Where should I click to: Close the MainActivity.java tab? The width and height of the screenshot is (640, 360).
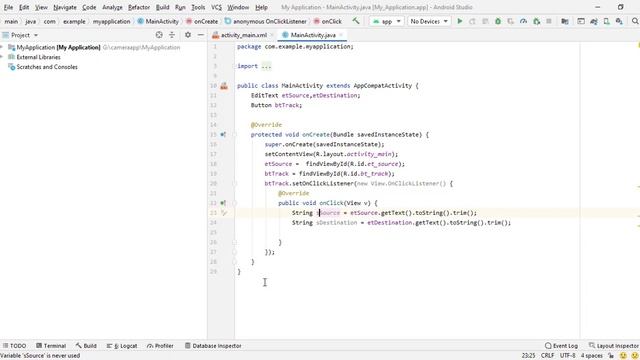(341, 35)
